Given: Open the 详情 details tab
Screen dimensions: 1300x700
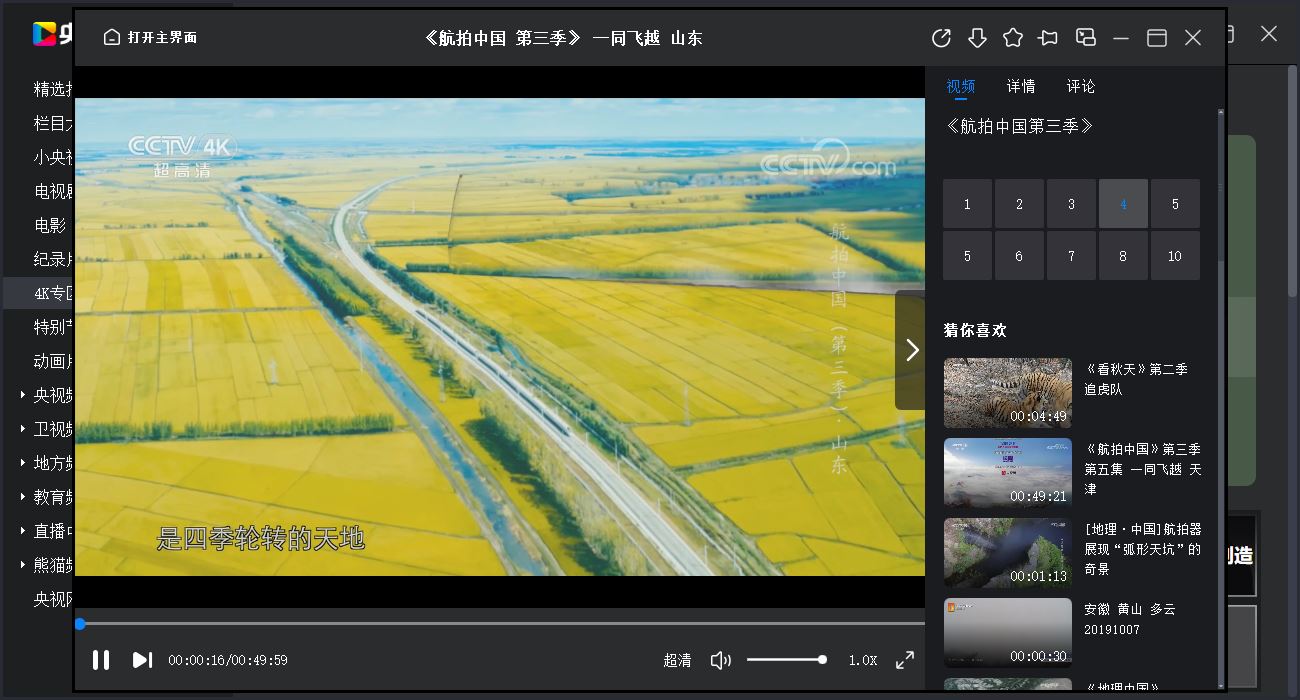Looking at the screenshot, I should pos(1020,86).
